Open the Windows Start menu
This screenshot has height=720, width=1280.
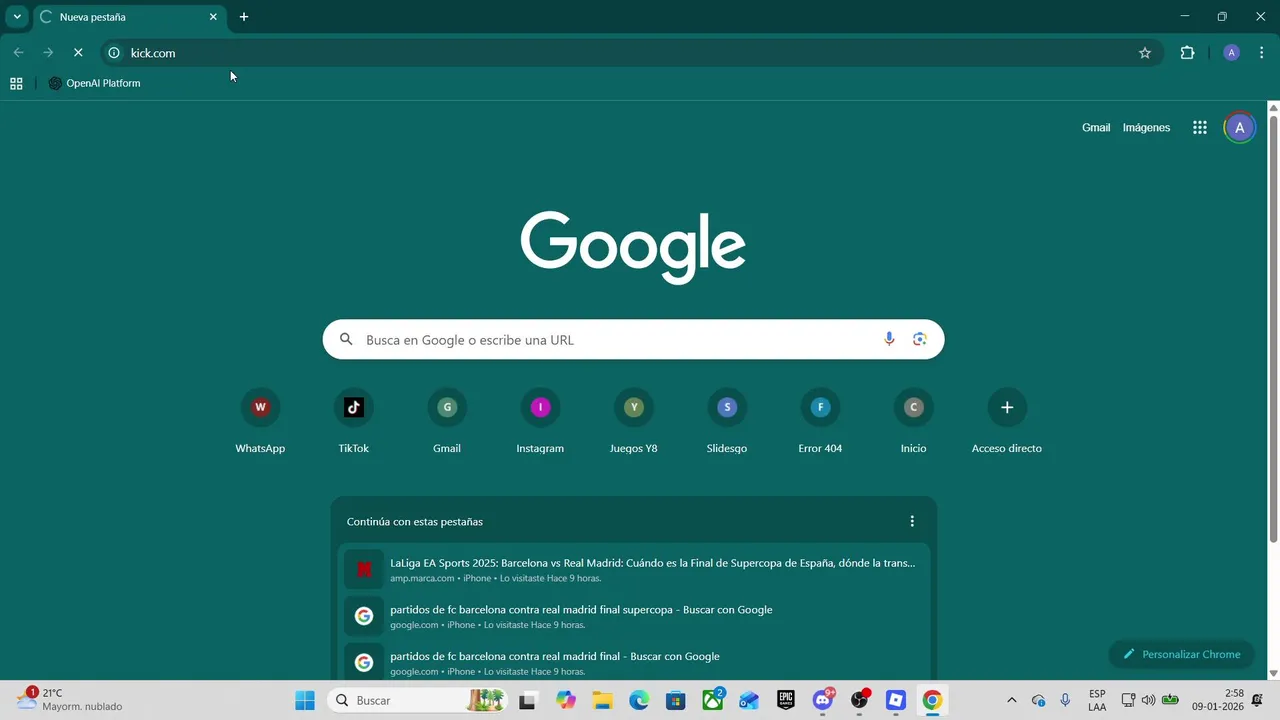click(305, 700)
